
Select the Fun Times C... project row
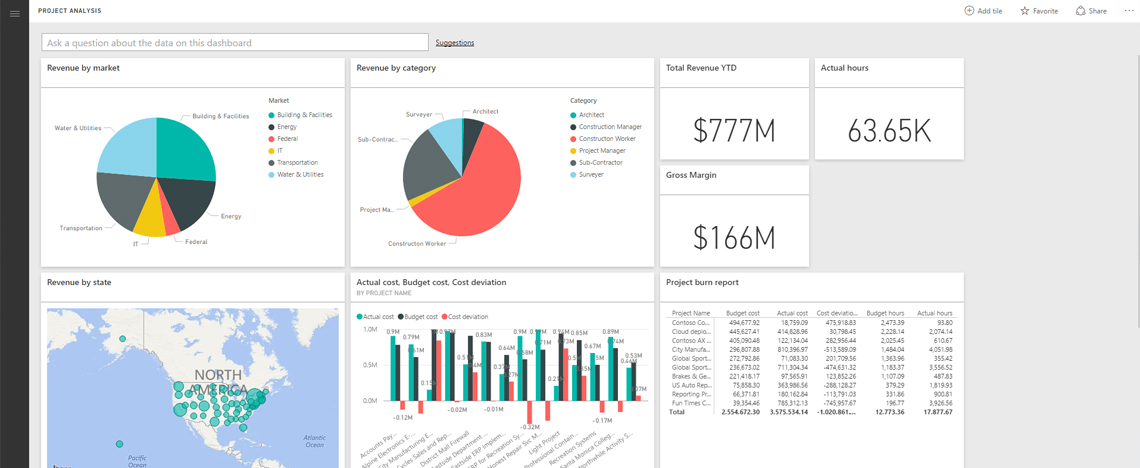point(812,403)
